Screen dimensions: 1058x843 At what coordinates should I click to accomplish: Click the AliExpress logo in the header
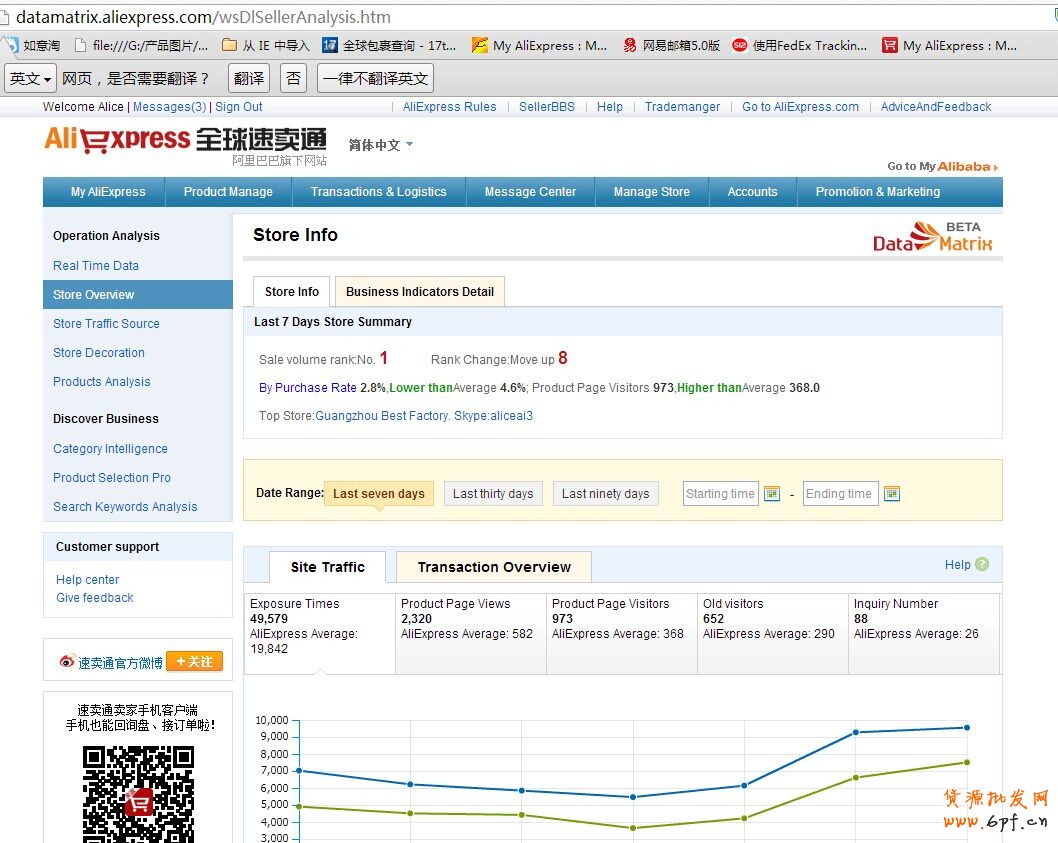[x=117, y=139]
